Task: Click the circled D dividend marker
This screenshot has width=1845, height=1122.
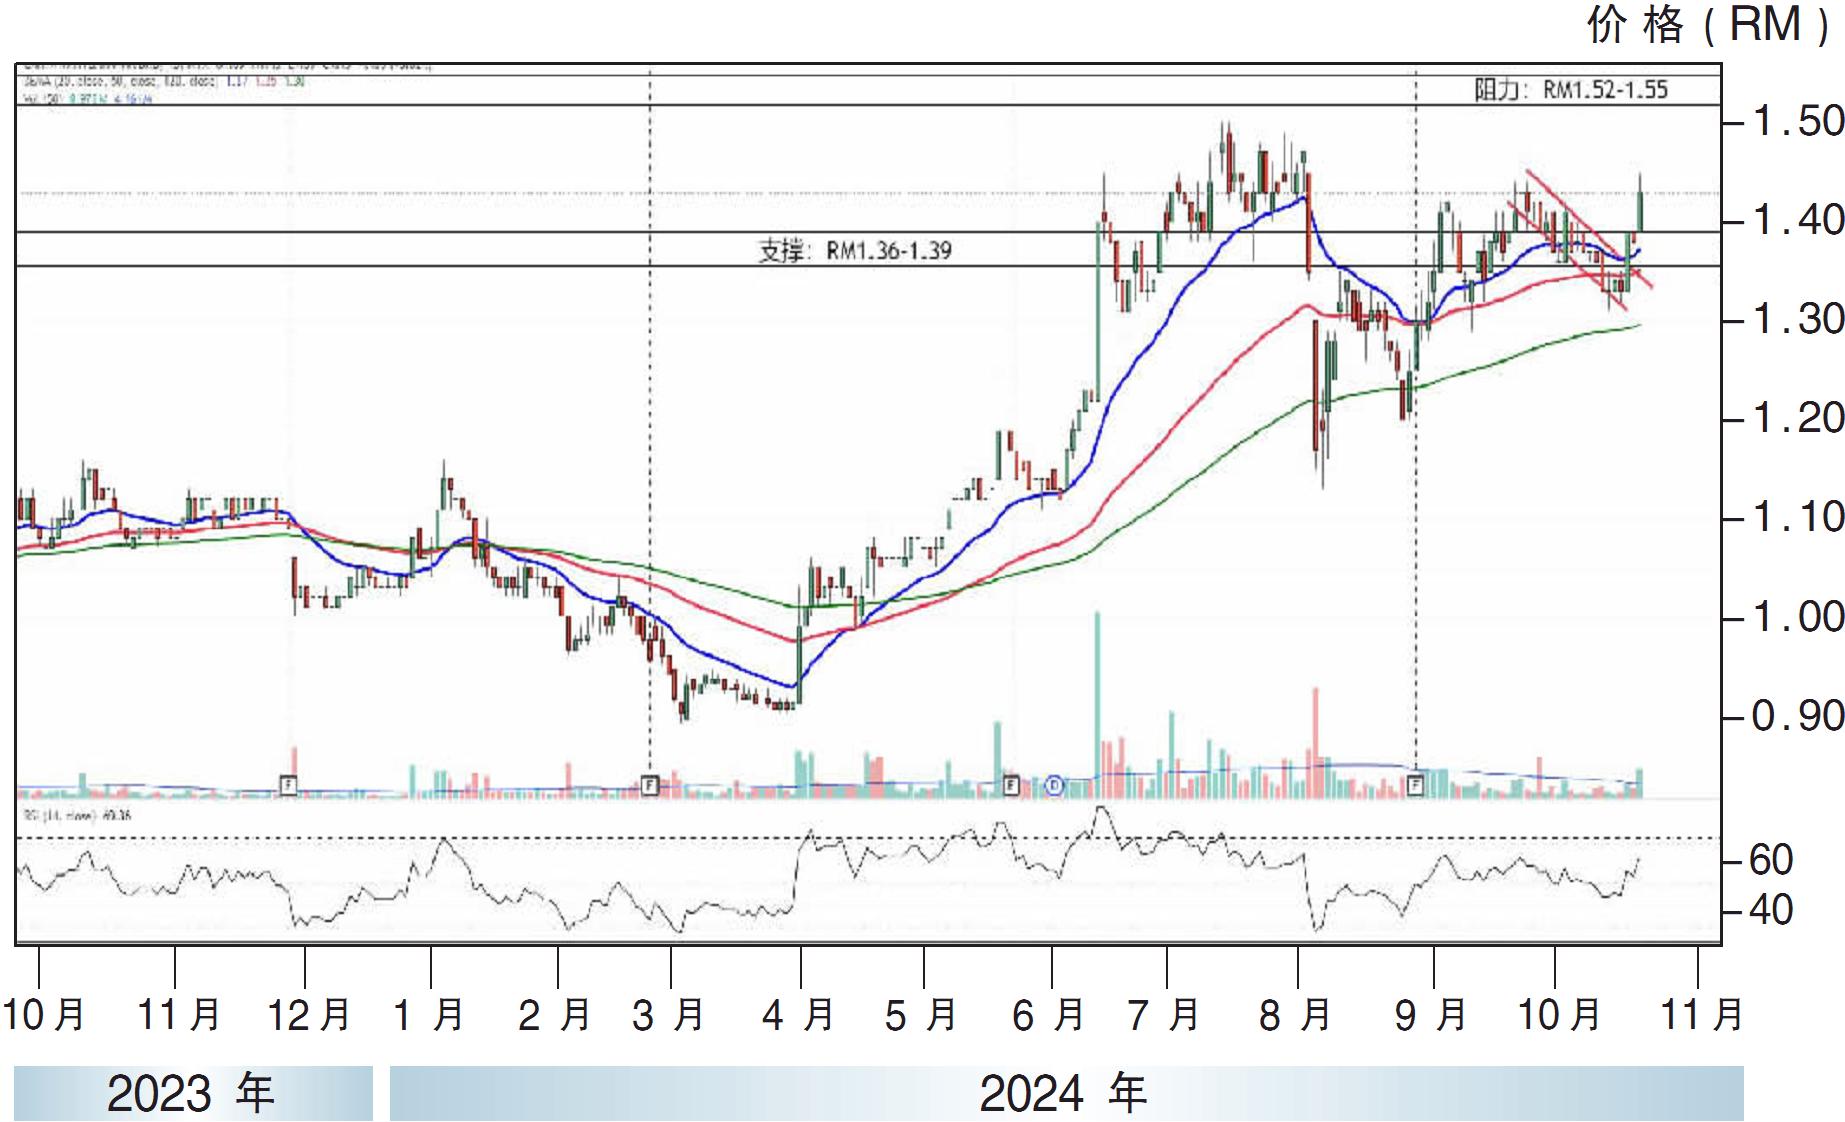Action: pos(1054,785)
